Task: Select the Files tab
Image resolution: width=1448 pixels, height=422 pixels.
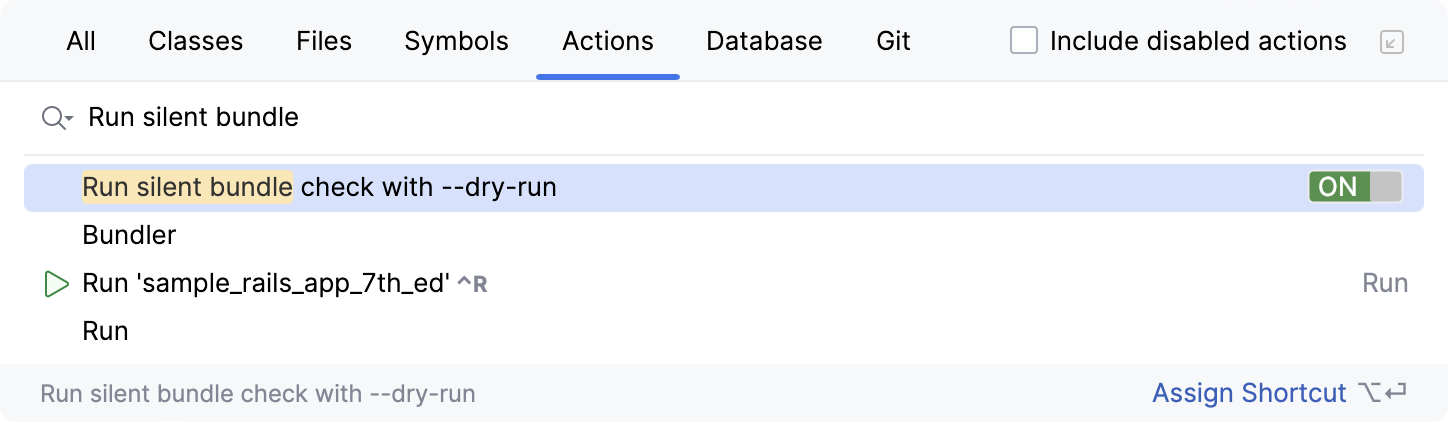Action: tap(324, 41)
